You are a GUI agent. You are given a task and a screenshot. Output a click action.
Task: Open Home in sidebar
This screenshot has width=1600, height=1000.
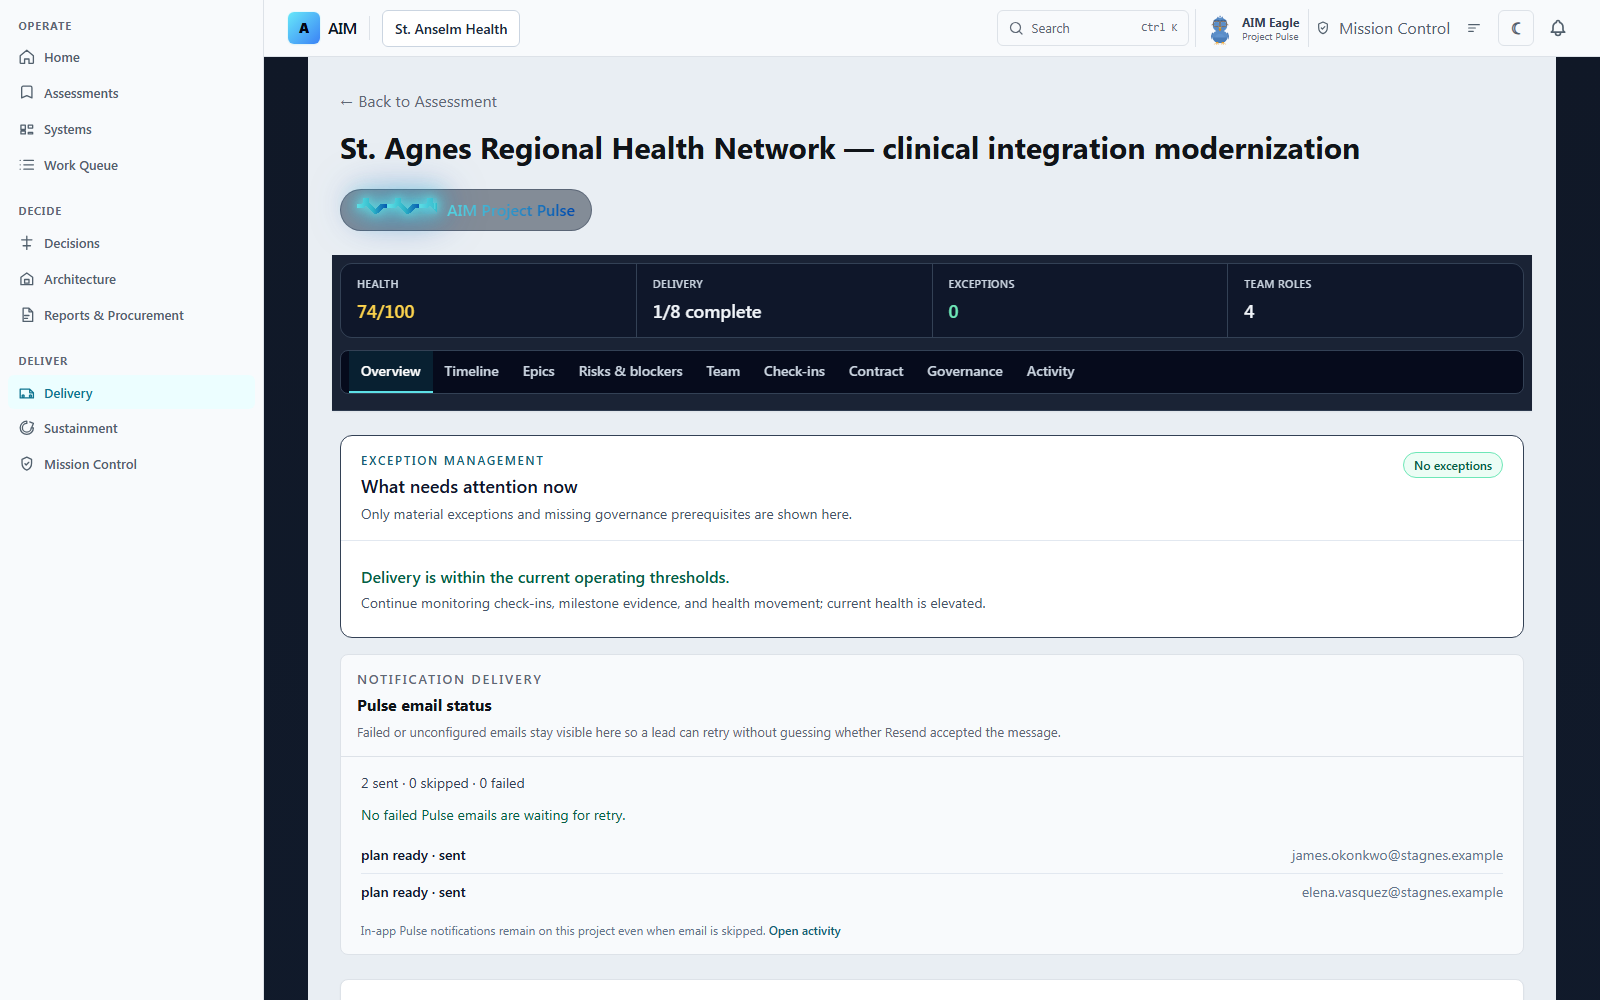(130, 57)
